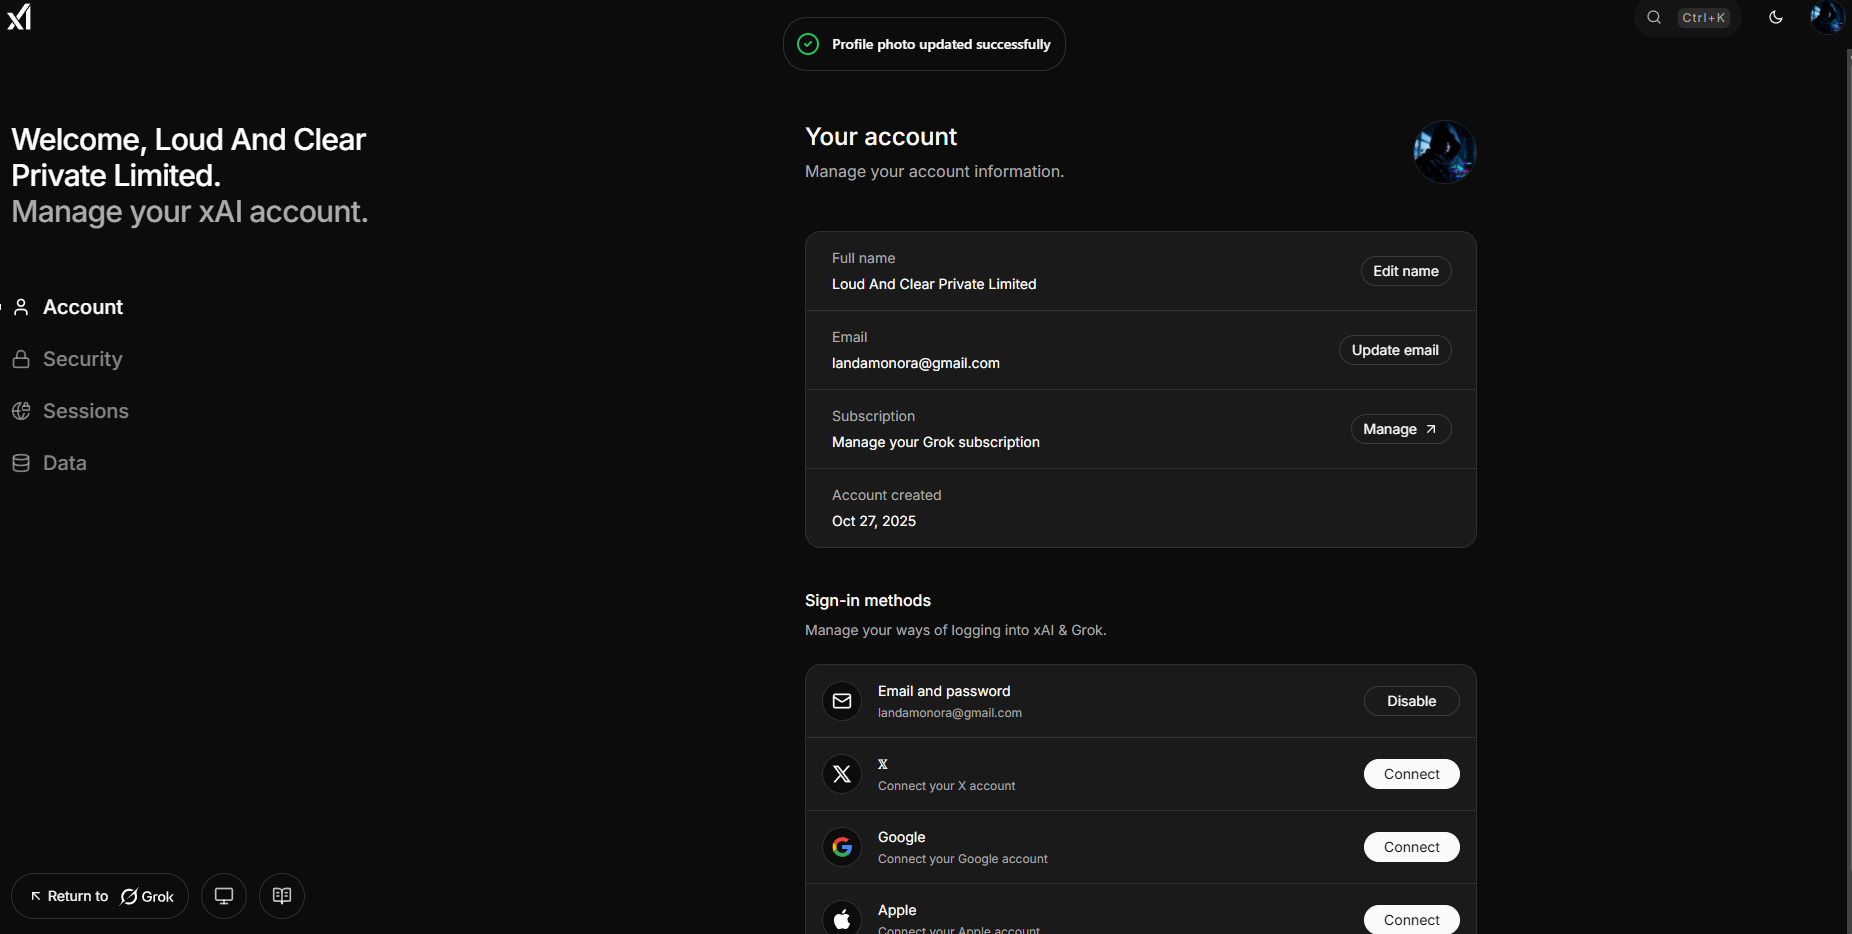Click the Edit name button
Image resolution: width=1852 pixels, height=934 pixels.
pos(1406,271)
